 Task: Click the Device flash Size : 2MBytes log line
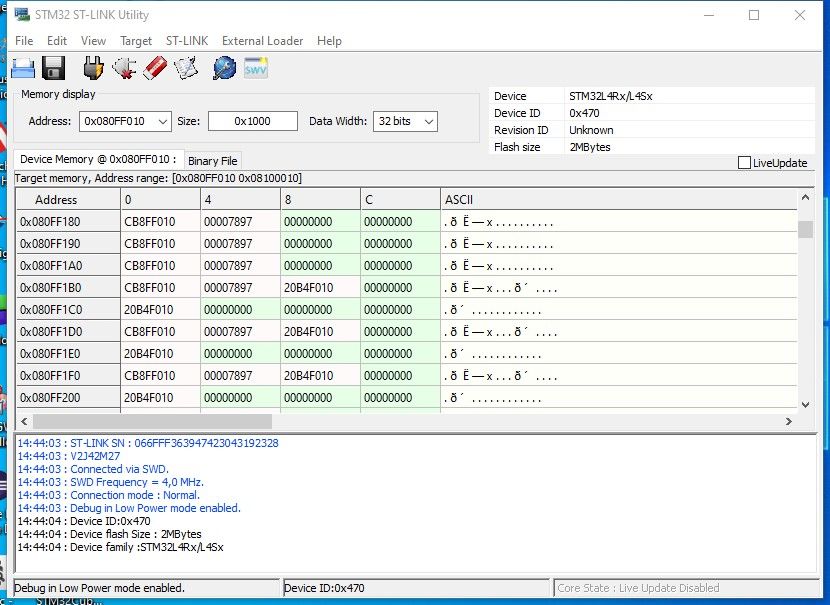pyautogui.click(x=110, y=534)
